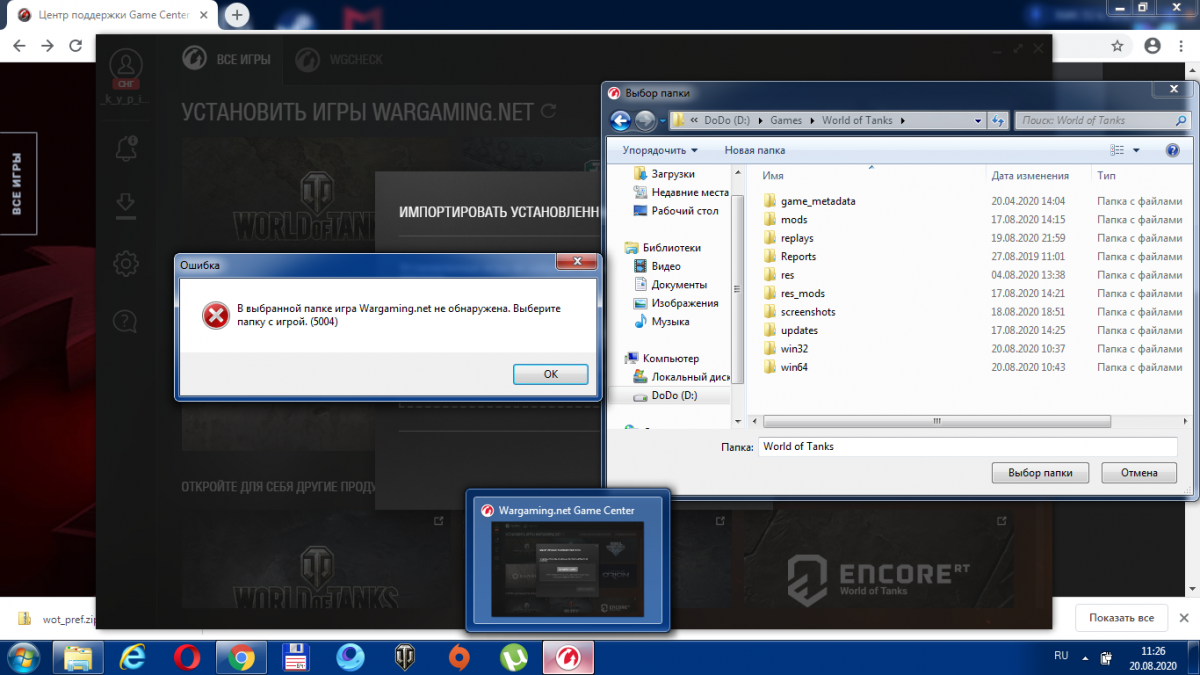The image size is (1200, 675).
Task: Go back with the blue back arrow
Action: coord(620,121)
